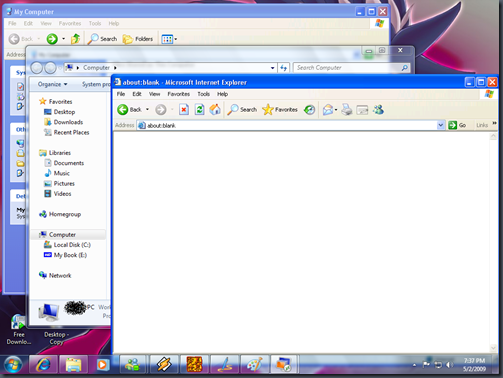Open File menu in Internet Explorer

121,94
